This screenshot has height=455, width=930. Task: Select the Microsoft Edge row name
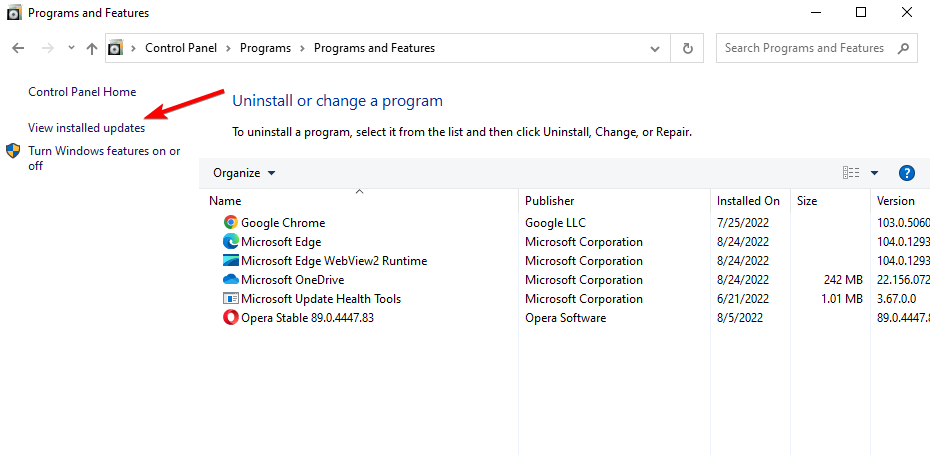[x=281, y=241]
